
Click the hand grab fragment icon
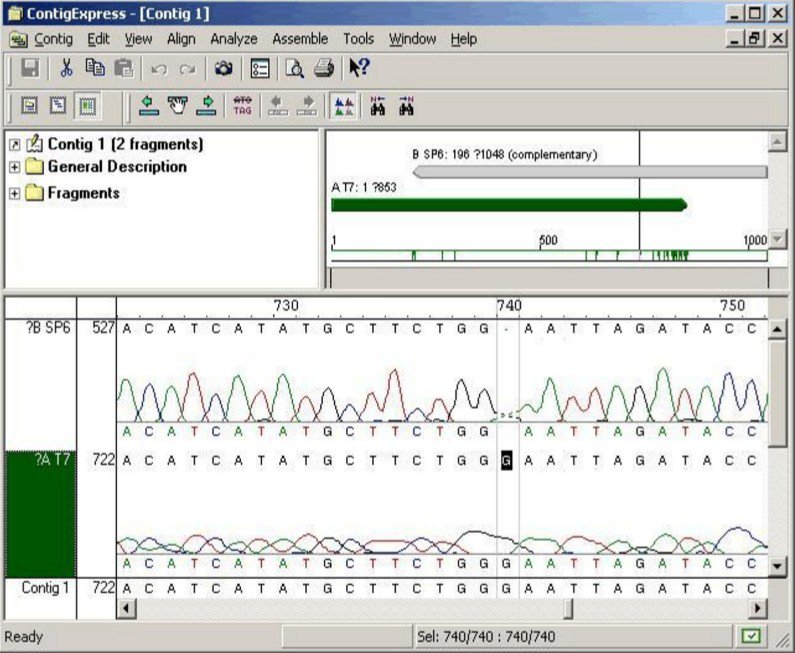[x=177, y=106]
